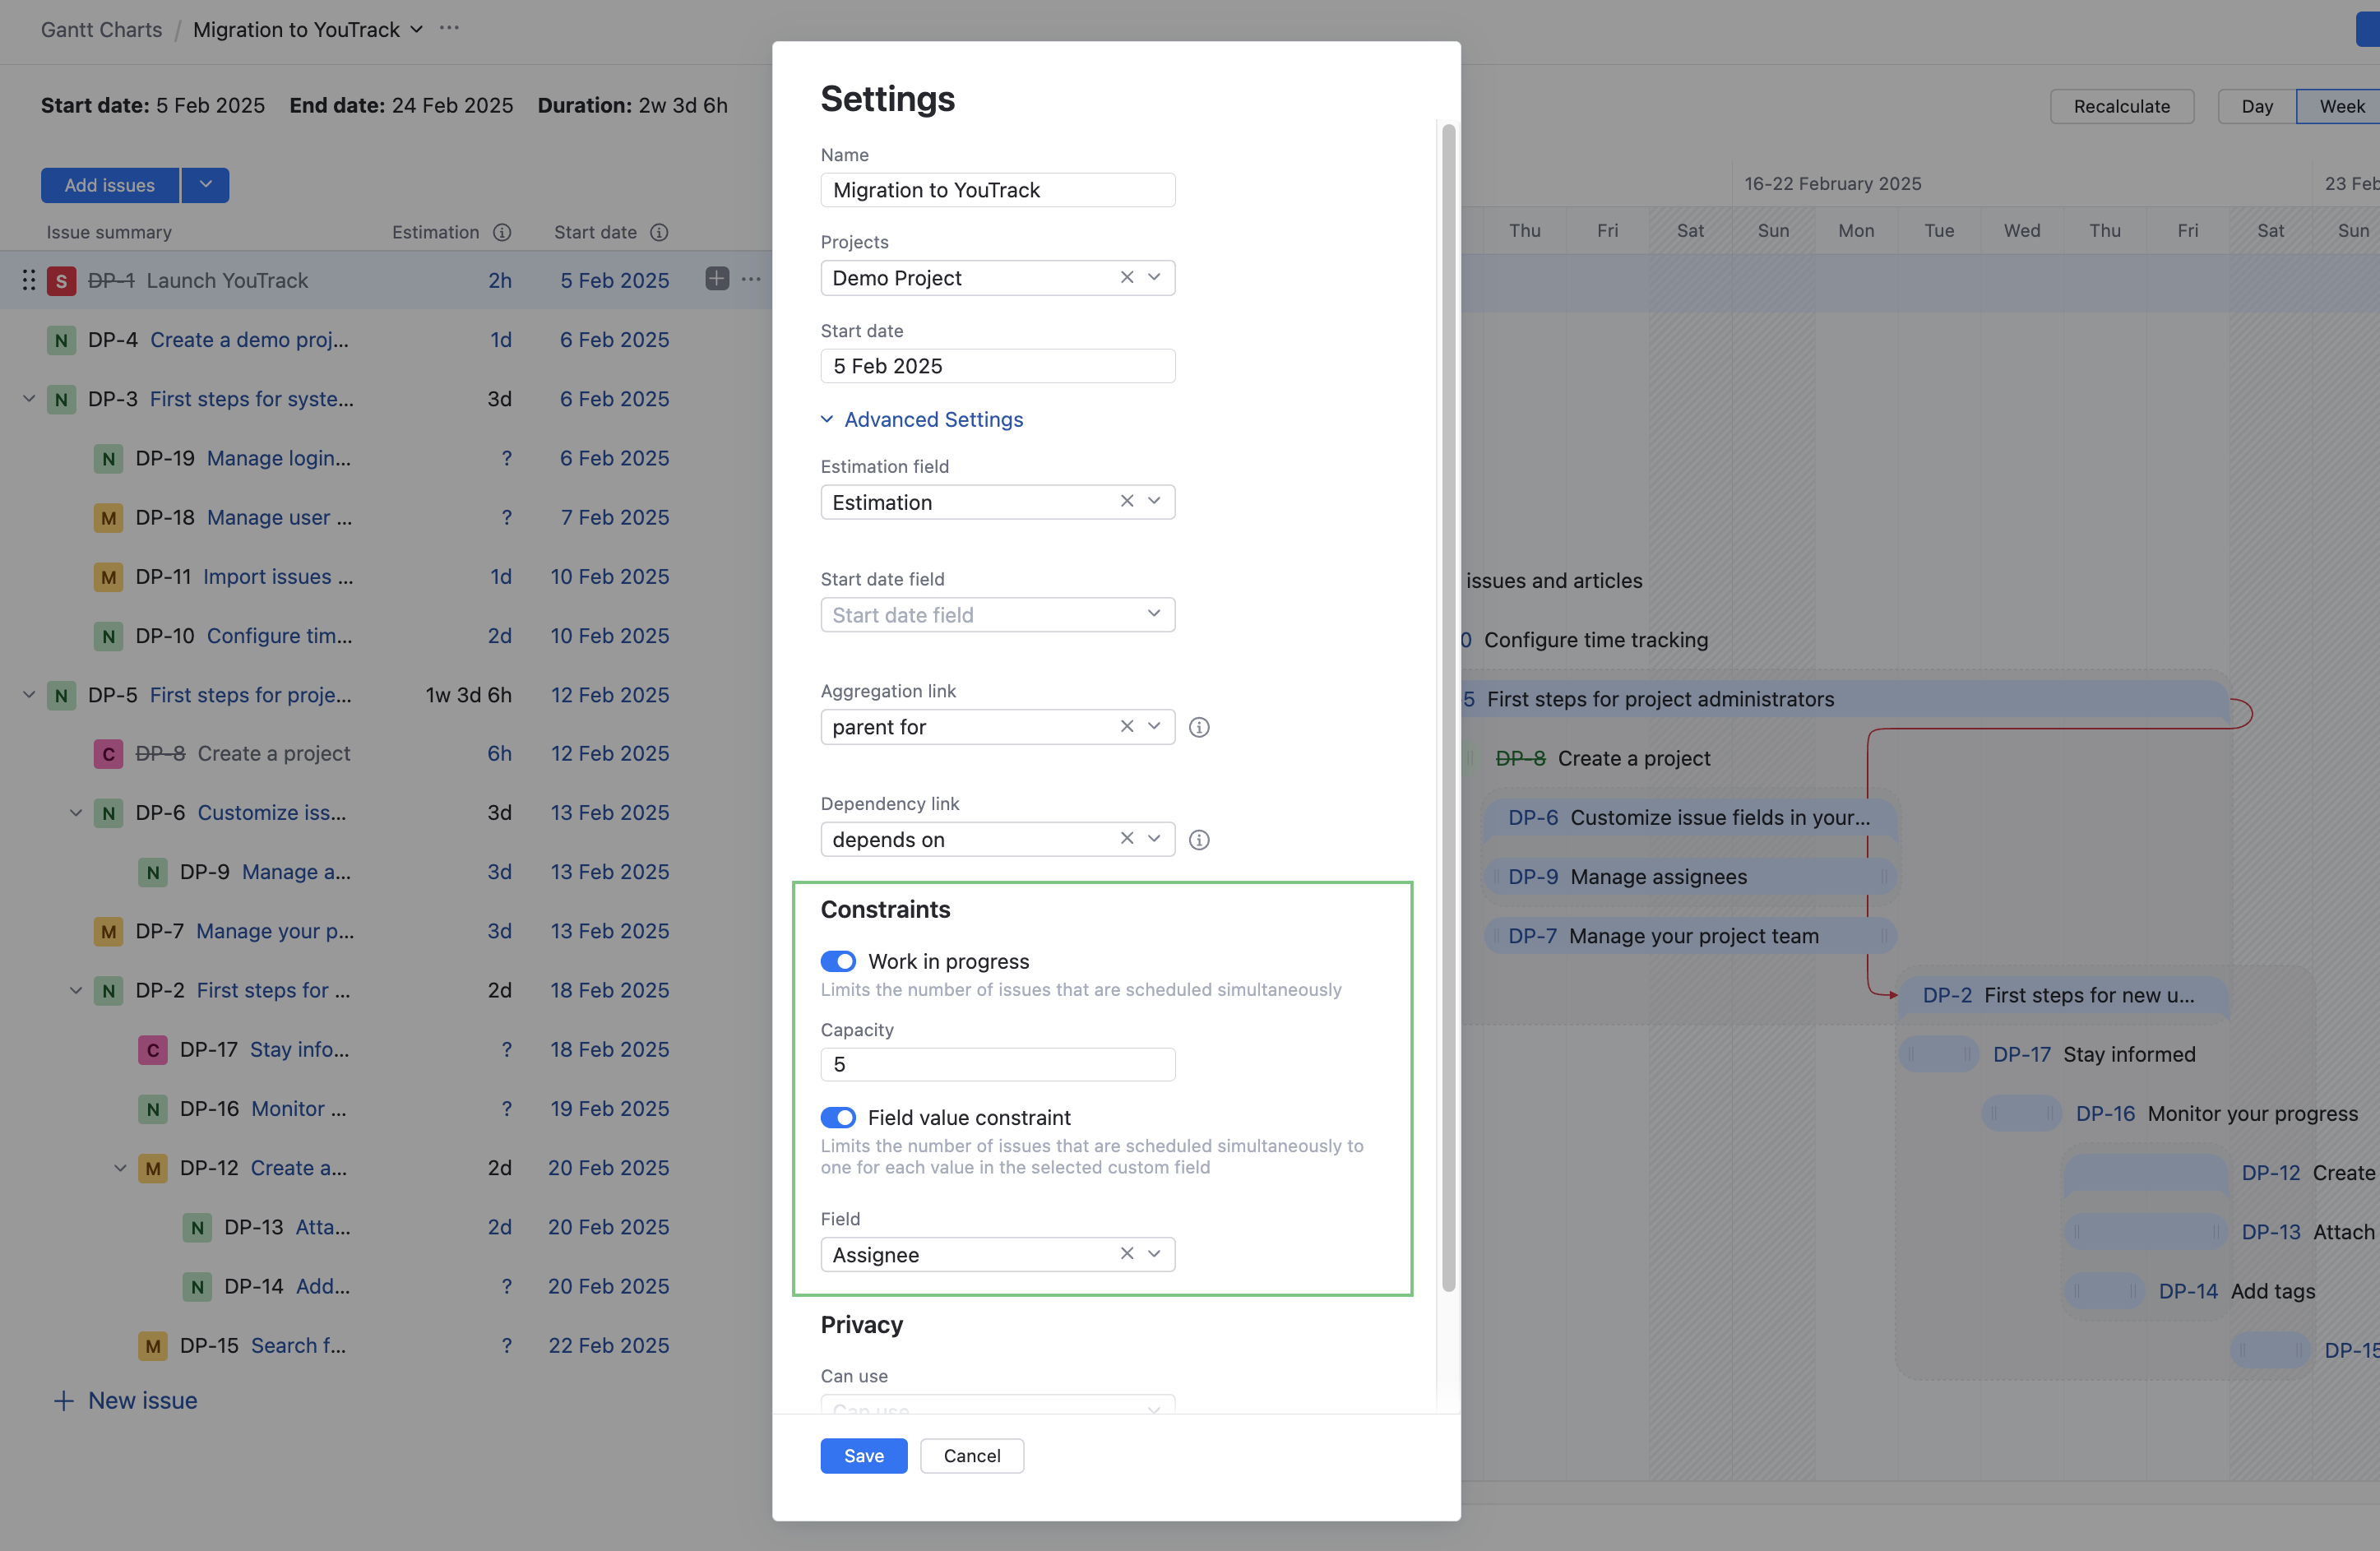Click the Capacity input field
The width and height of the screenshot is (2380, 1551).
(997, 1064)
